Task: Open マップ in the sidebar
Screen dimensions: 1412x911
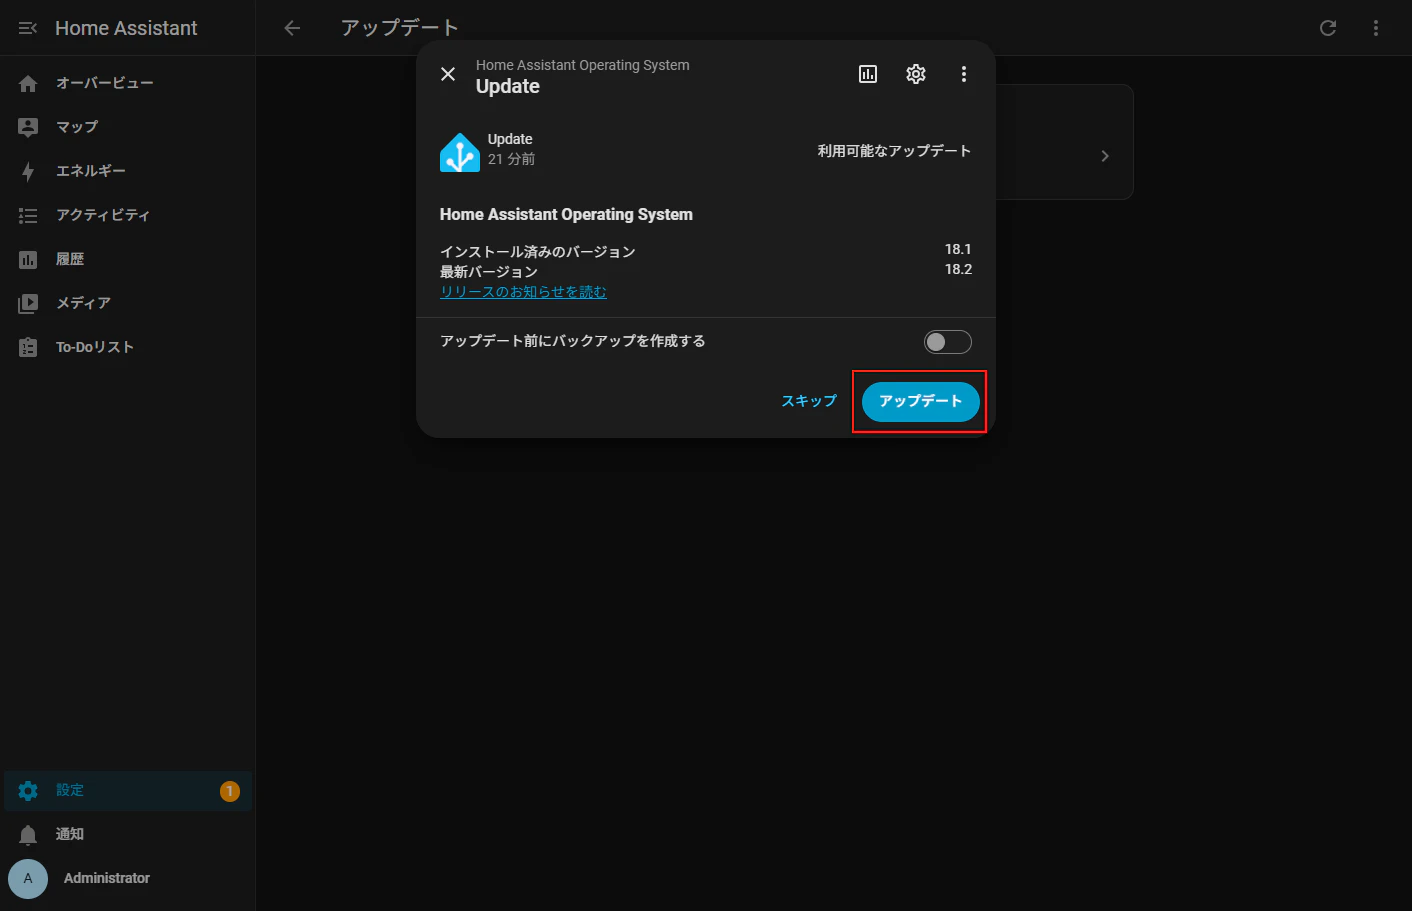Action: (128, 127)
